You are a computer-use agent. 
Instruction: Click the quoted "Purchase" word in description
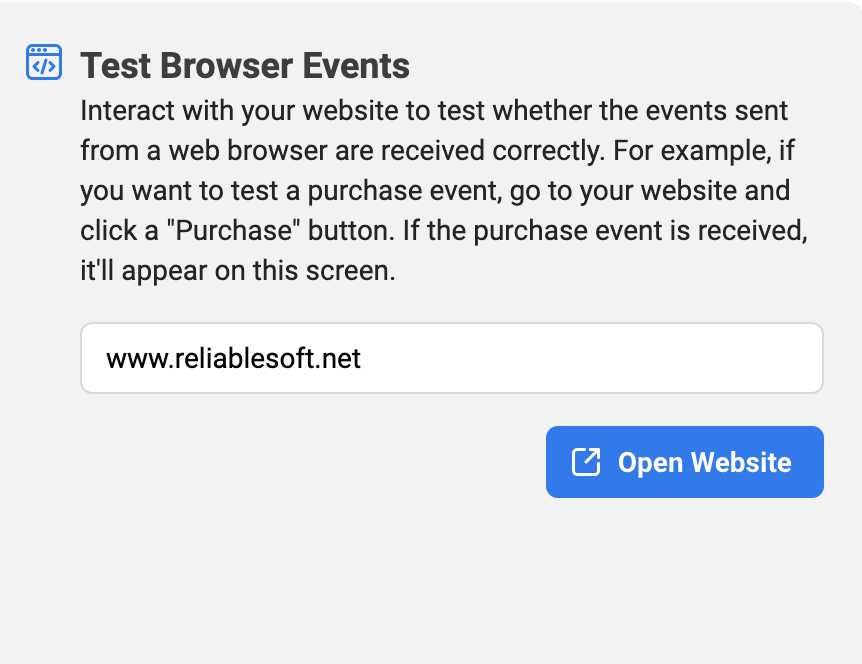[x=225, y=231]
